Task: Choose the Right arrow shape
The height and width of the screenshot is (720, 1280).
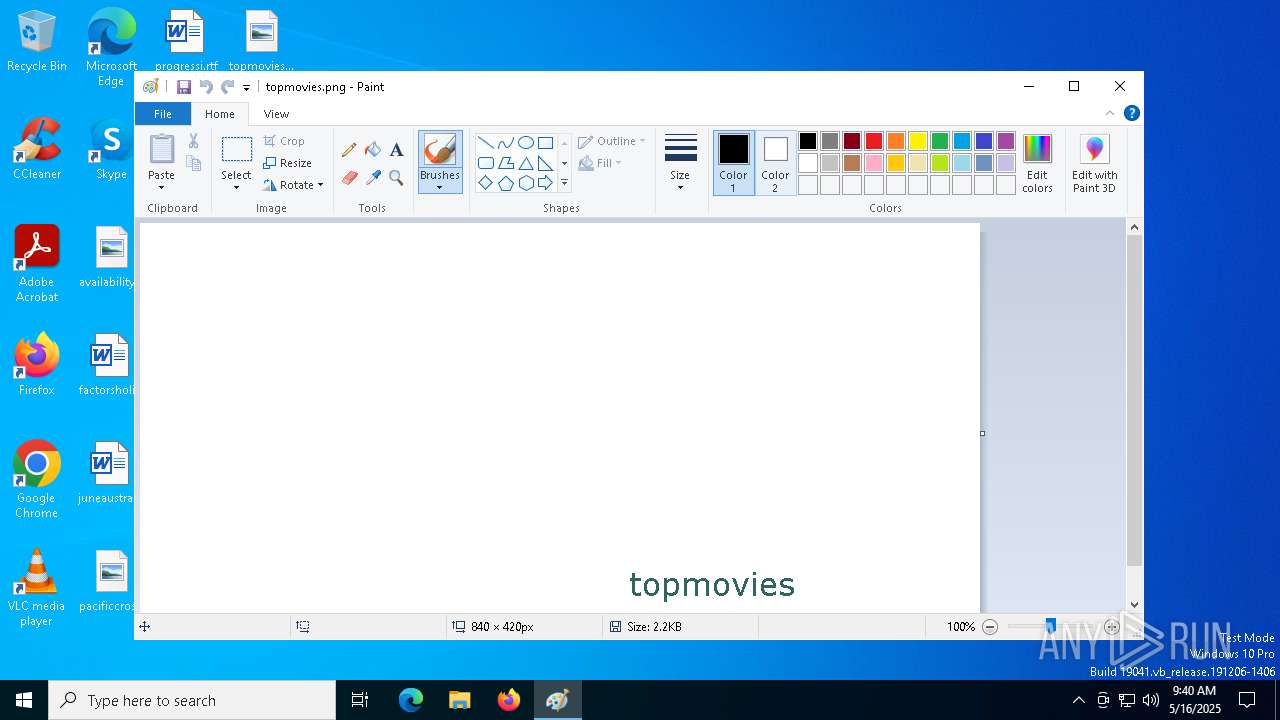Action: coord(545,183)
